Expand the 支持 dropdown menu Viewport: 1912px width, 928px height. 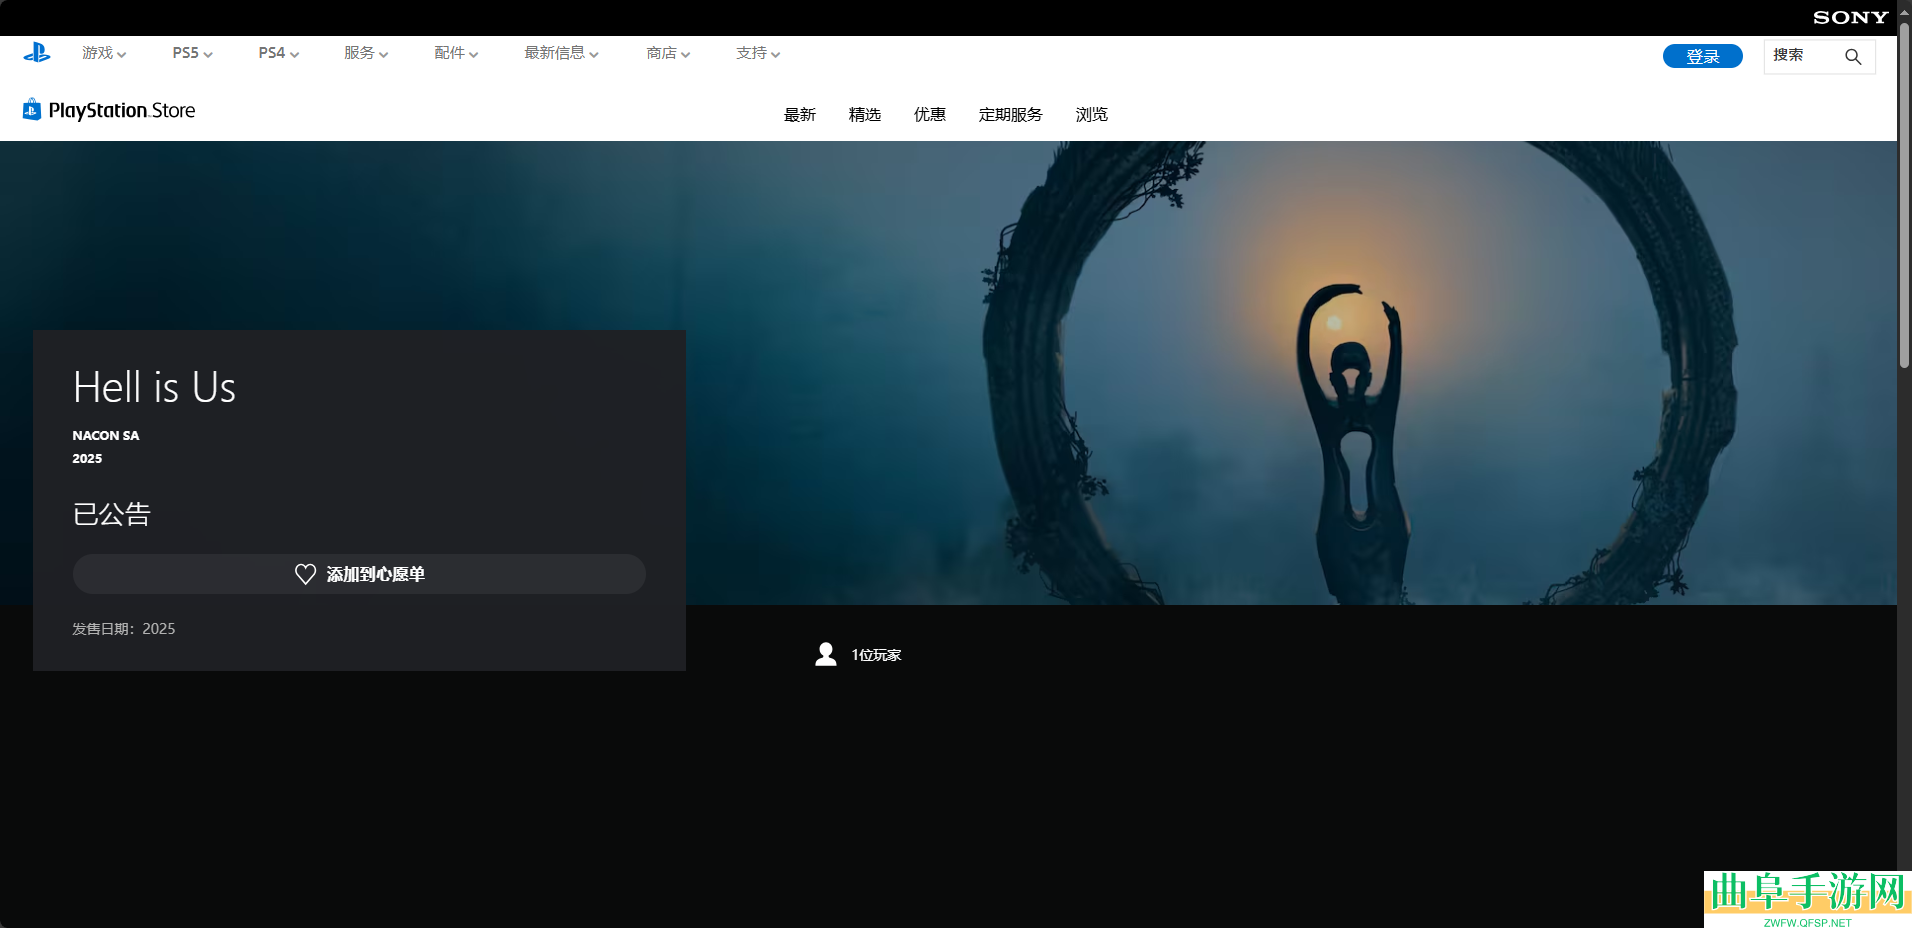coord(758,53)
